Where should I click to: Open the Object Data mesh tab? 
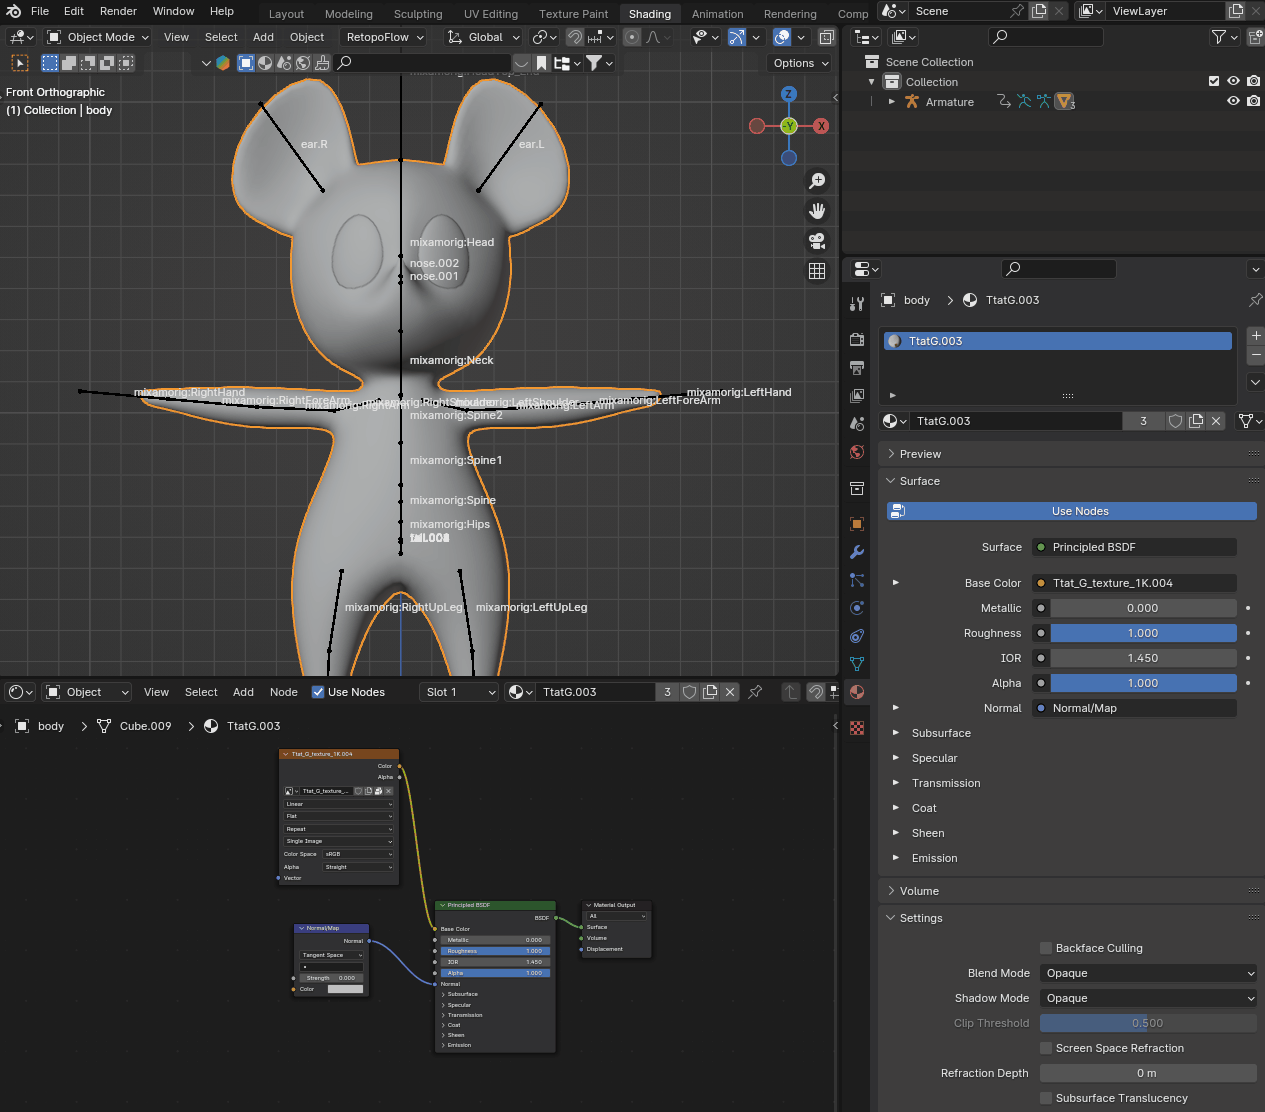tap(857, 664)
